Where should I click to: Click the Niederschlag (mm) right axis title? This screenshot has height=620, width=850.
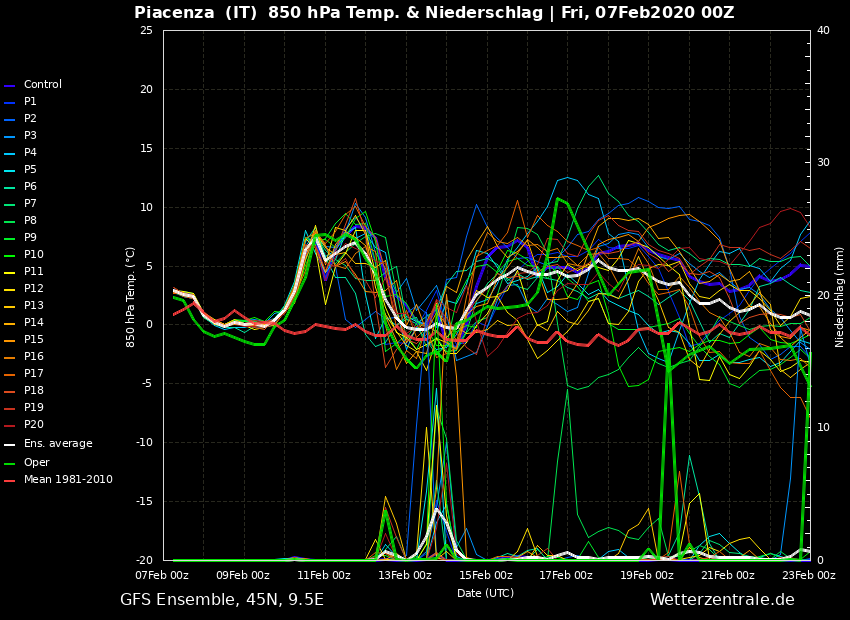point(840,296)
